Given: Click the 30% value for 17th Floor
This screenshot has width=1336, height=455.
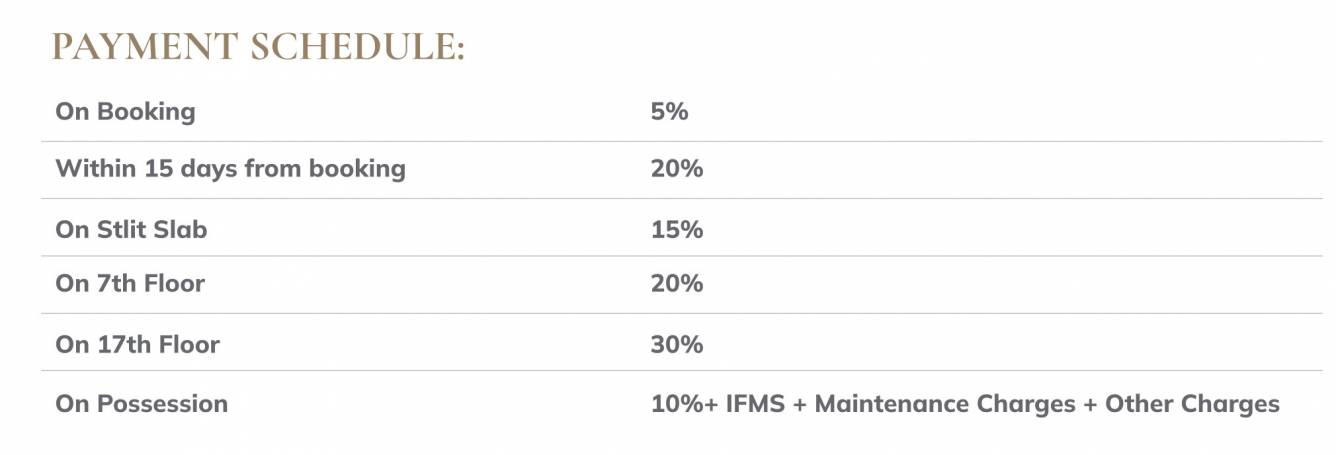Looking at the screenshot, I should (x=676, y=345).
